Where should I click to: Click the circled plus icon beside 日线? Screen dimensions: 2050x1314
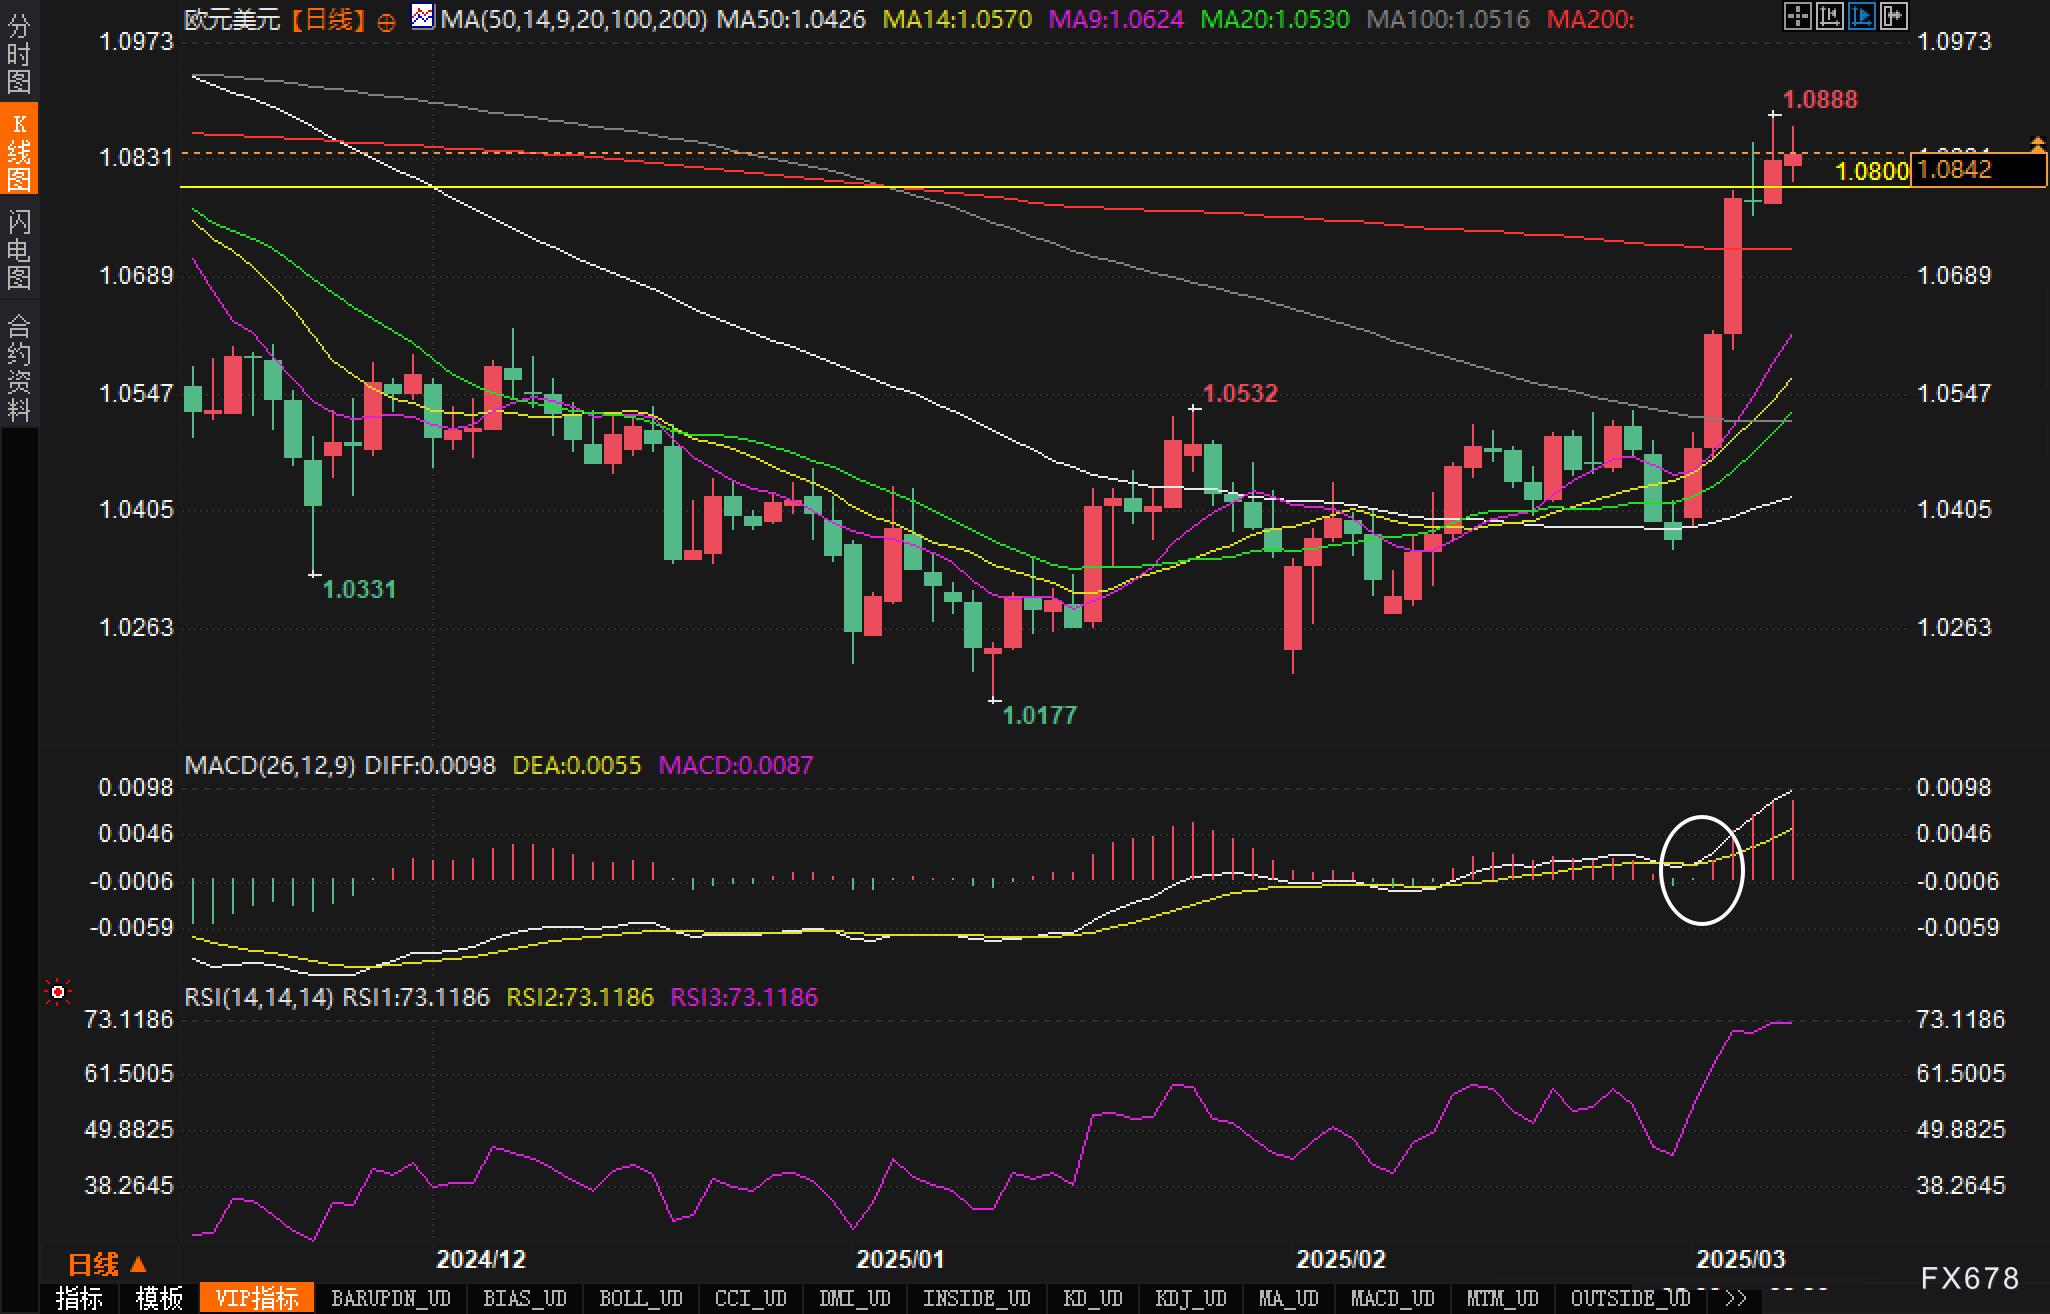[387, 21]
